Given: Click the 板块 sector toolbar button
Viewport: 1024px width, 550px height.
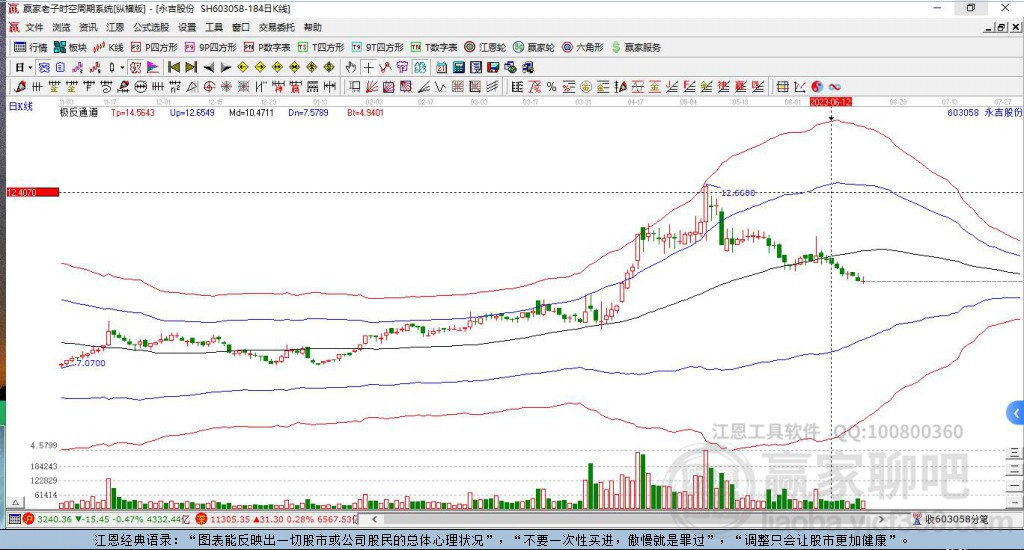Looking at the screenshot, I should [x=70, y=47].
